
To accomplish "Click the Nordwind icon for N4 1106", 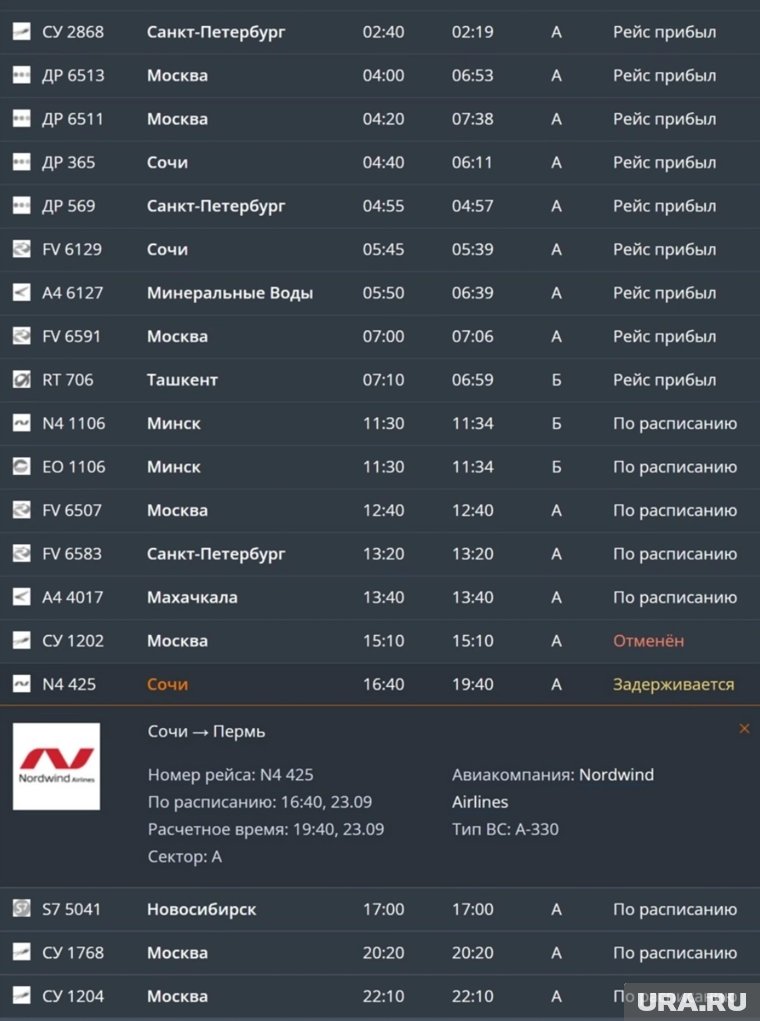I will (x=21, y=423).
